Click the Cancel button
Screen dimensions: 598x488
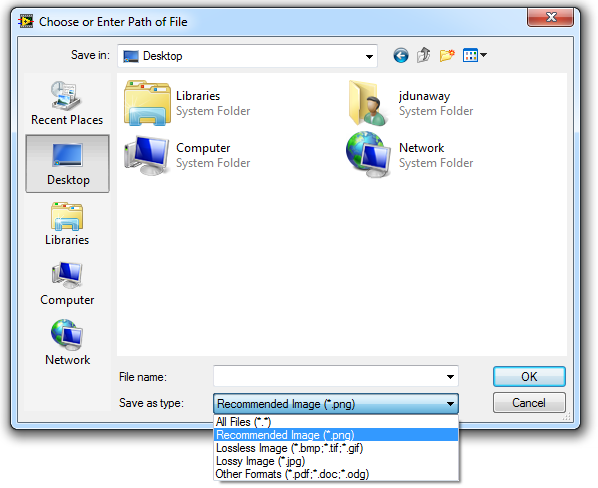tap(529, 403)
